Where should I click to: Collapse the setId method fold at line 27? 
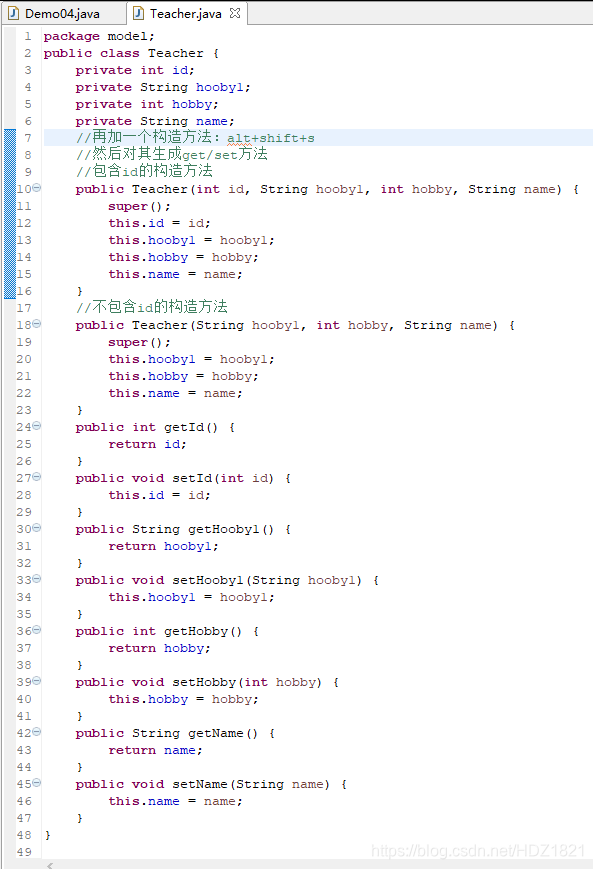click(37, 477)
